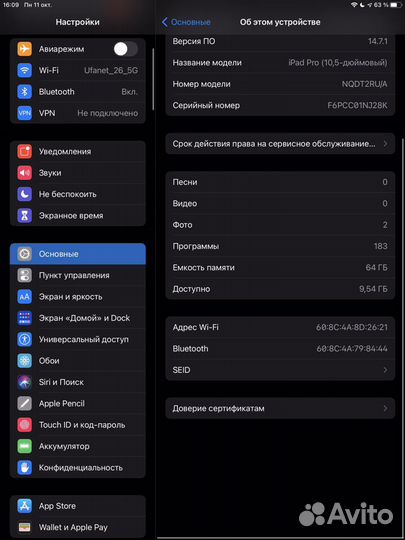Tap the Не беспокоить moon icon
This screenshot has height=540, width=405.
tap(24, 194)
